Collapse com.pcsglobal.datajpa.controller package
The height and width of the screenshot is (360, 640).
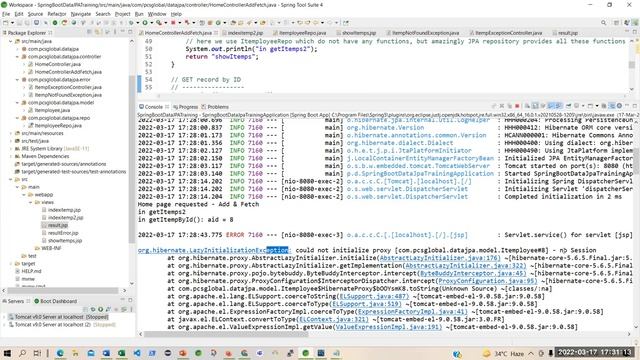pyautogui.click(x=18, y=57)
